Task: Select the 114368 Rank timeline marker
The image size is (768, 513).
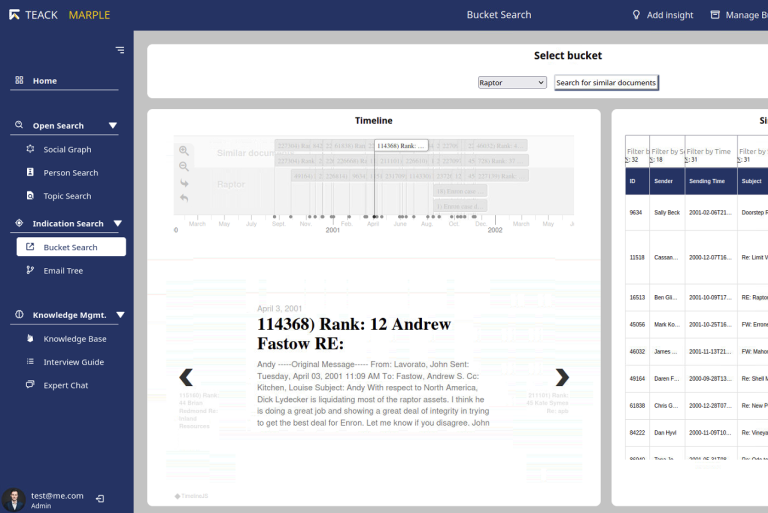Action: coord(401,146)
